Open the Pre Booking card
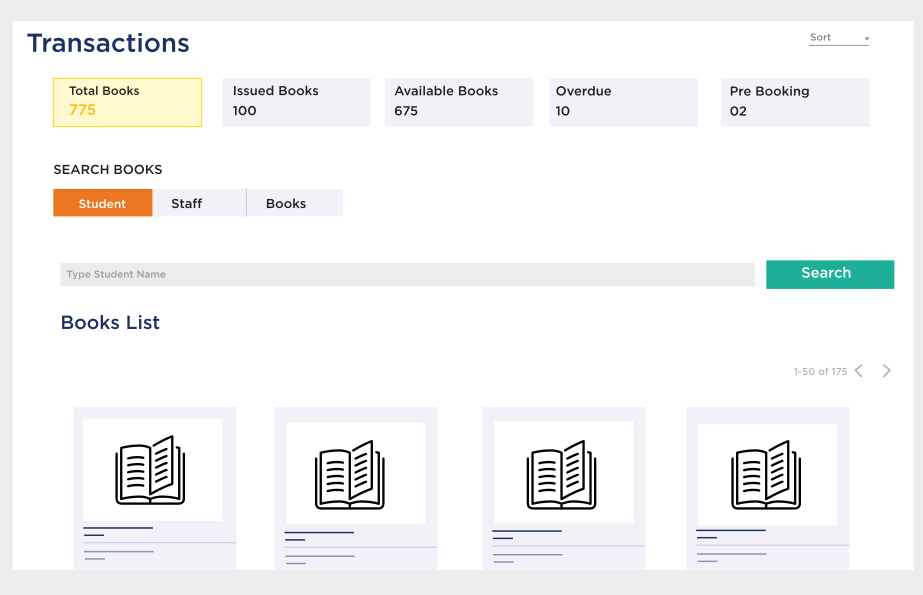 [x=794, y=102]
